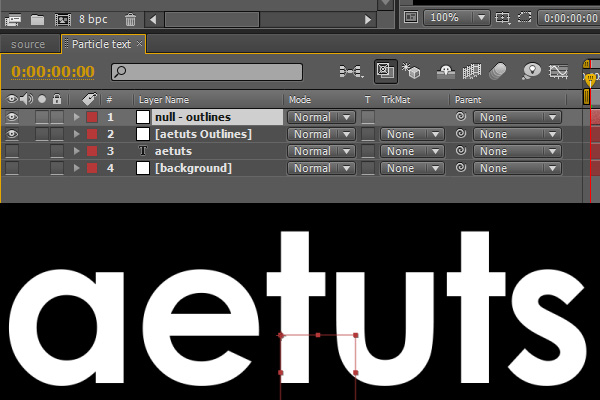Click the Mode column header

[x=300, y=100]
